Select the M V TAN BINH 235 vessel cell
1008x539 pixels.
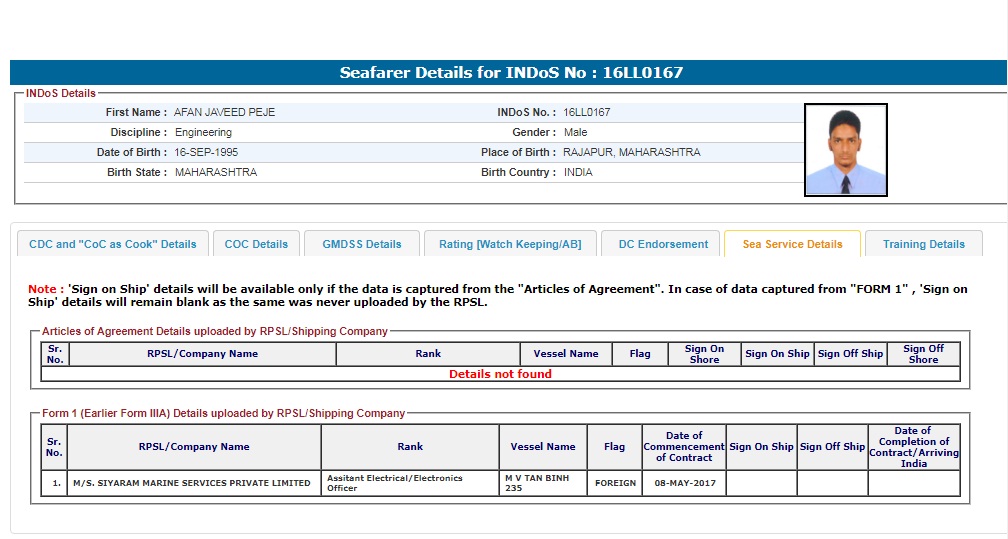[543, 484]
